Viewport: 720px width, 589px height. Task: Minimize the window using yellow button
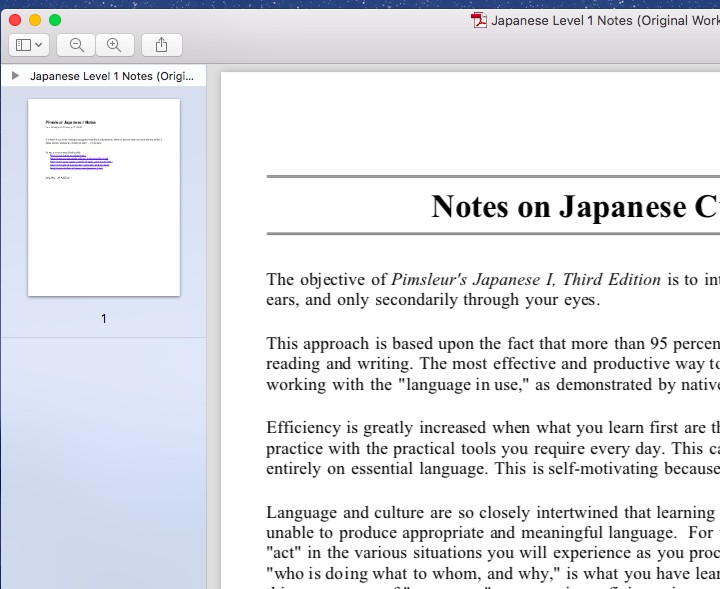35,20
